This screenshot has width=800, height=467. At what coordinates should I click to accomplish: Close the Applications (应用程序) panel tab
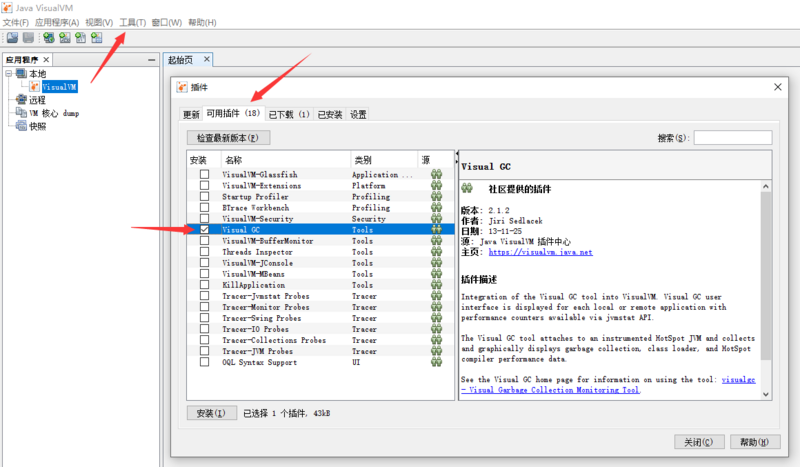[46, 60]
